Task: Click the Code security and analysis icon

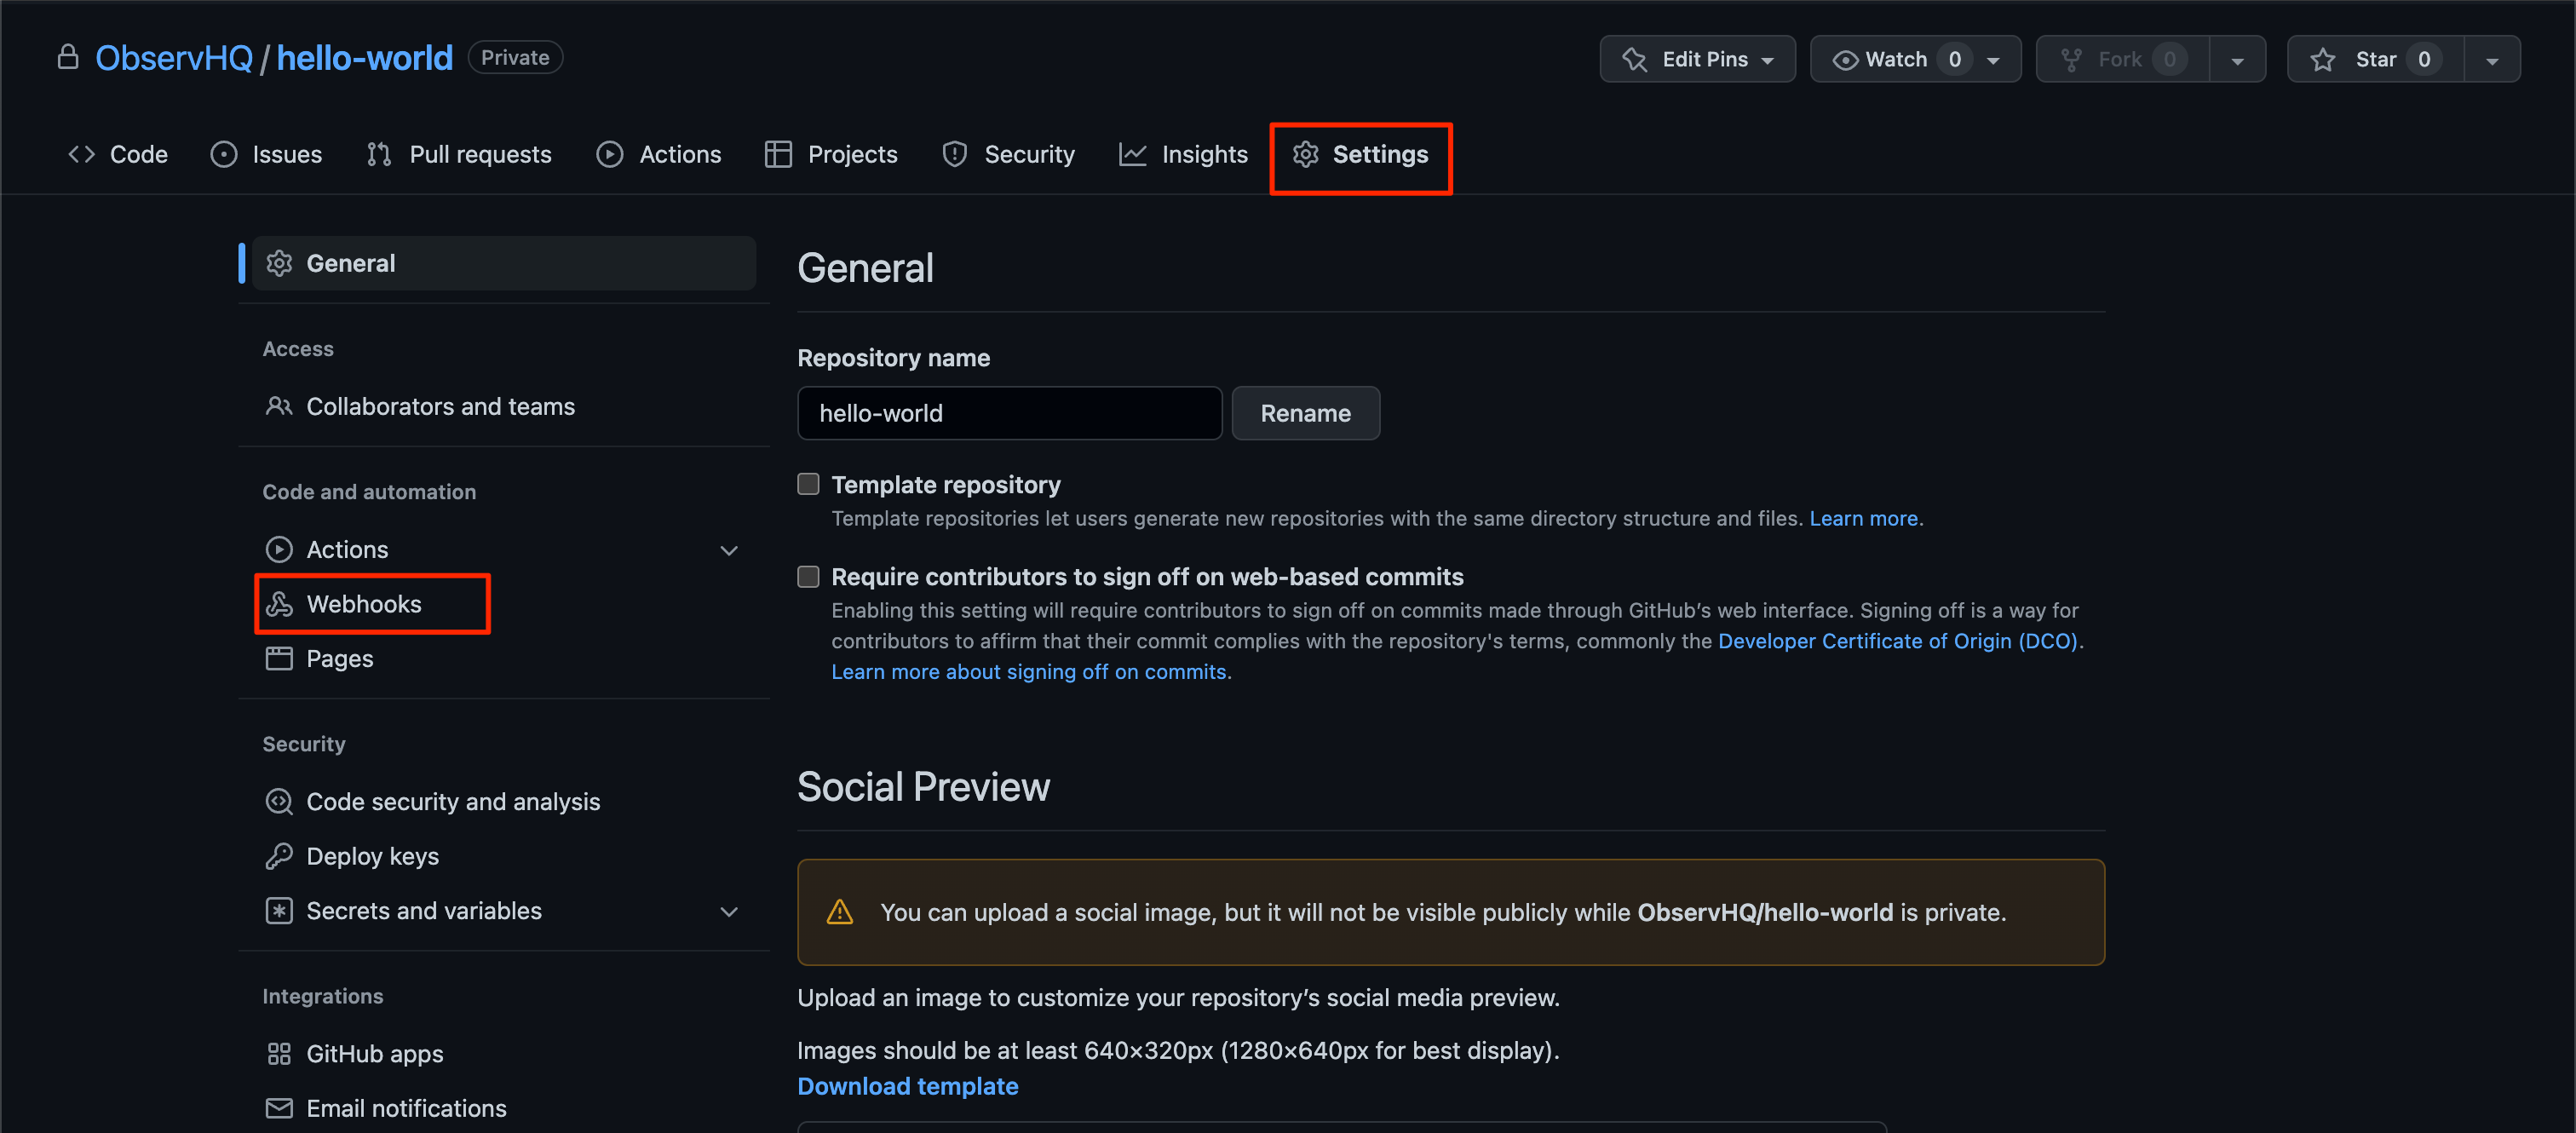Action: point(279,801)
